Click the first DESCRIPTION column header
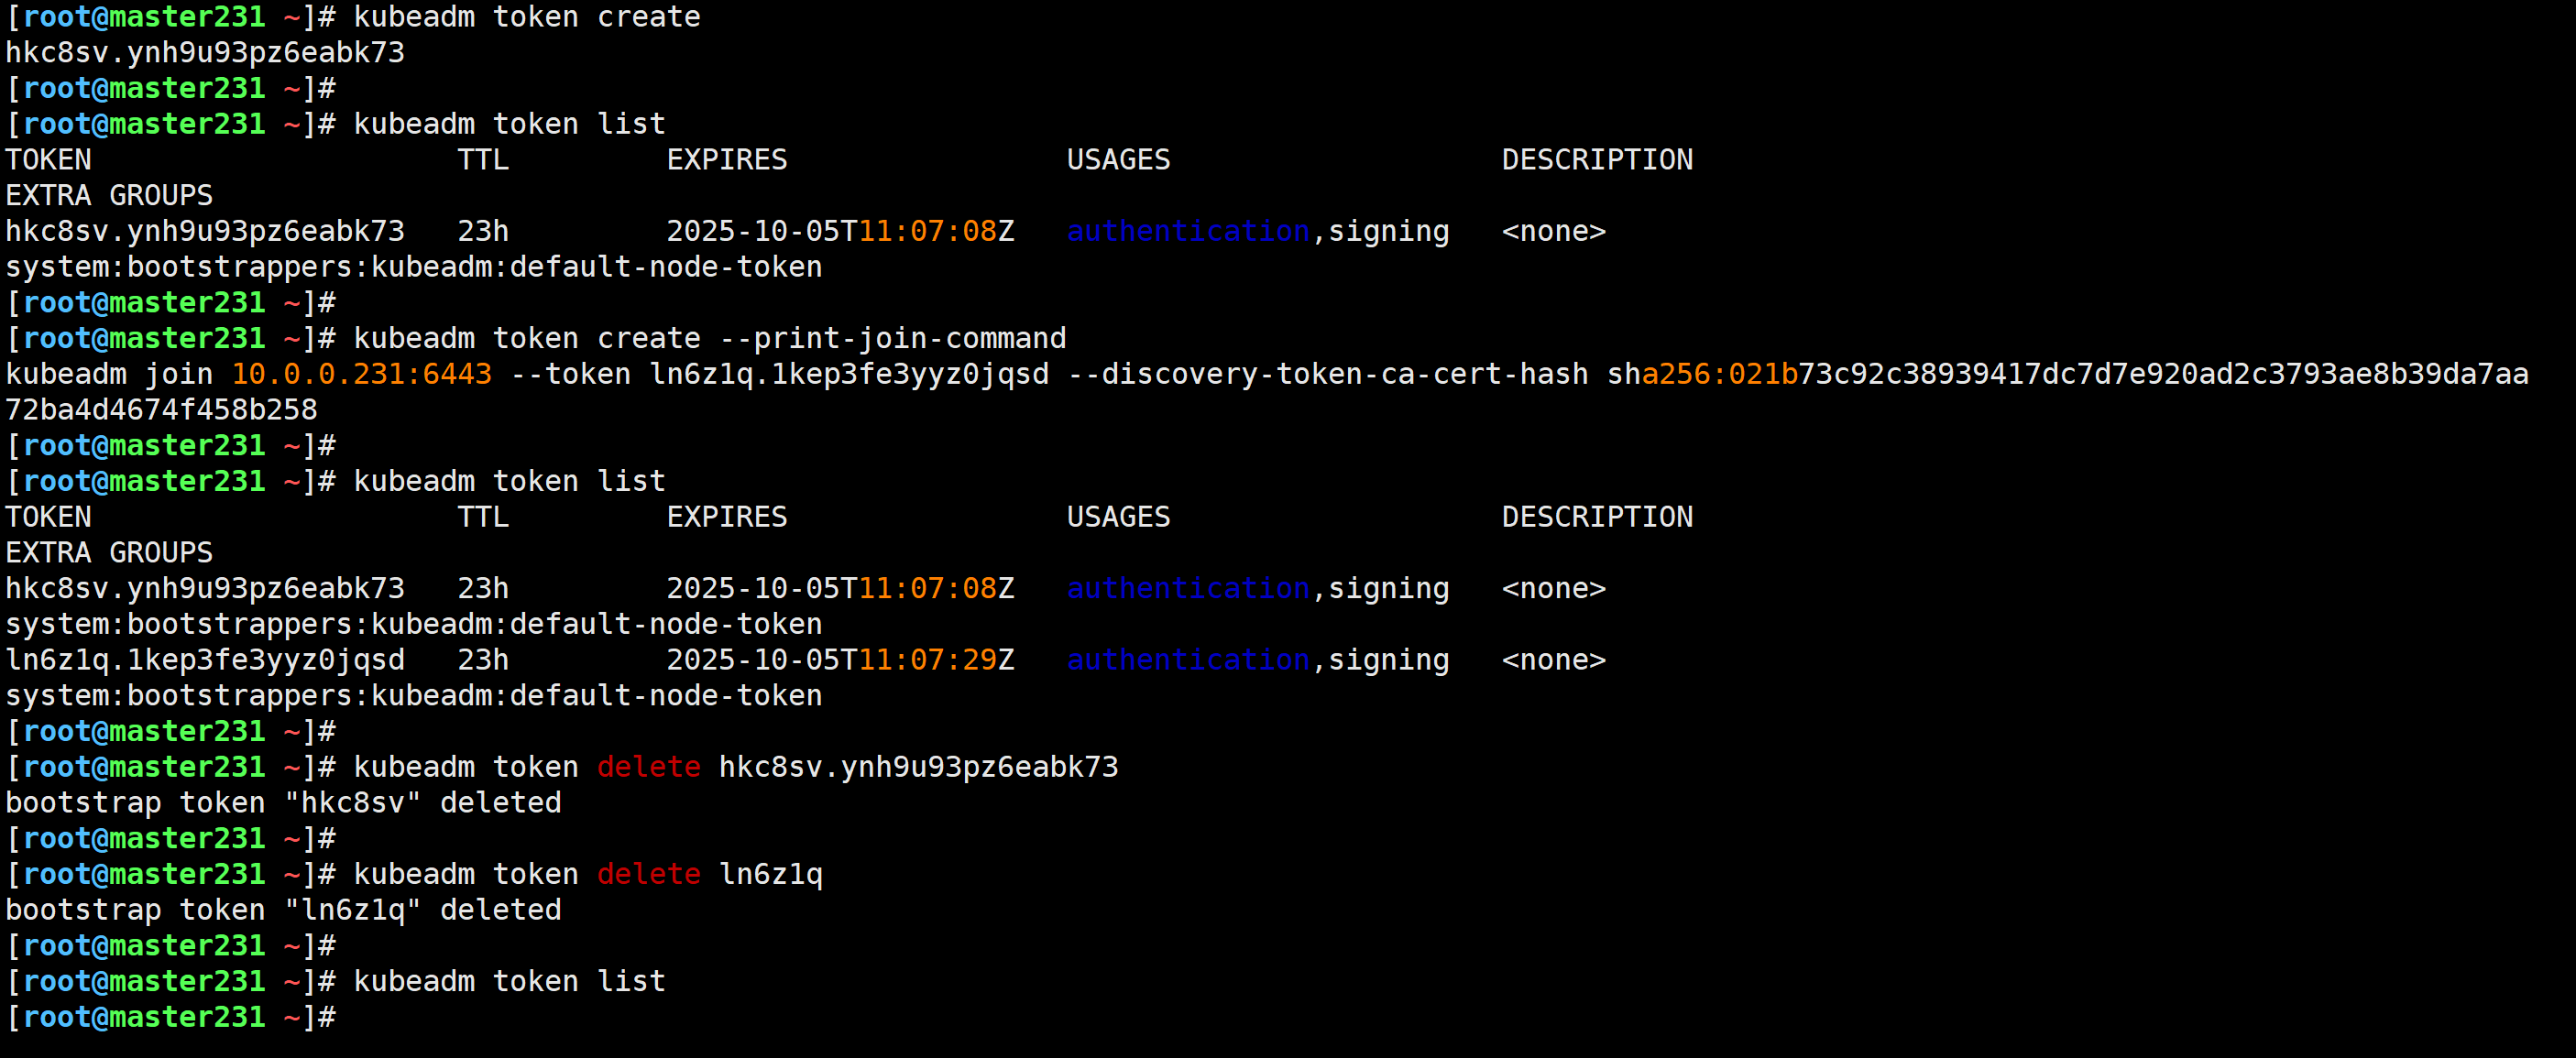The height and width of the screenshot is (1058, 2576). click(x=1596, y=160)
